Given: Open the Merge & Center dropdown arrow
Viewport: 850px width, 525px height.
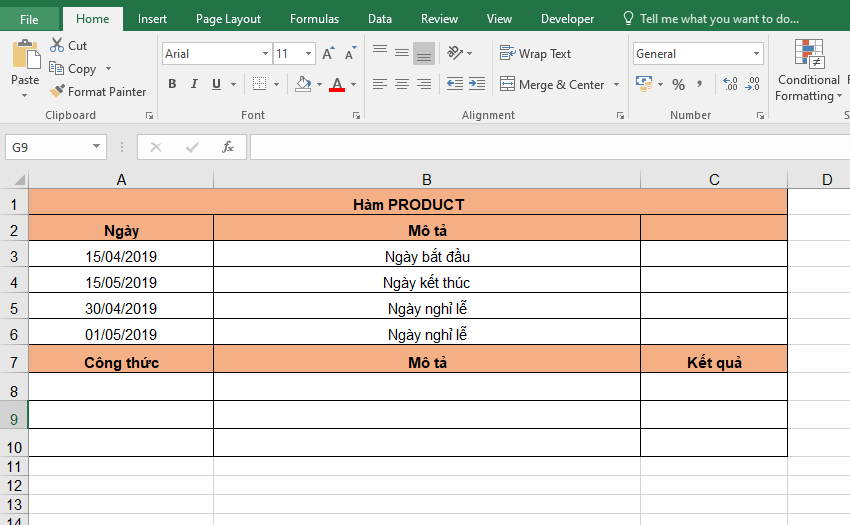Looking at the screenshot, I should tap(616, 85).
